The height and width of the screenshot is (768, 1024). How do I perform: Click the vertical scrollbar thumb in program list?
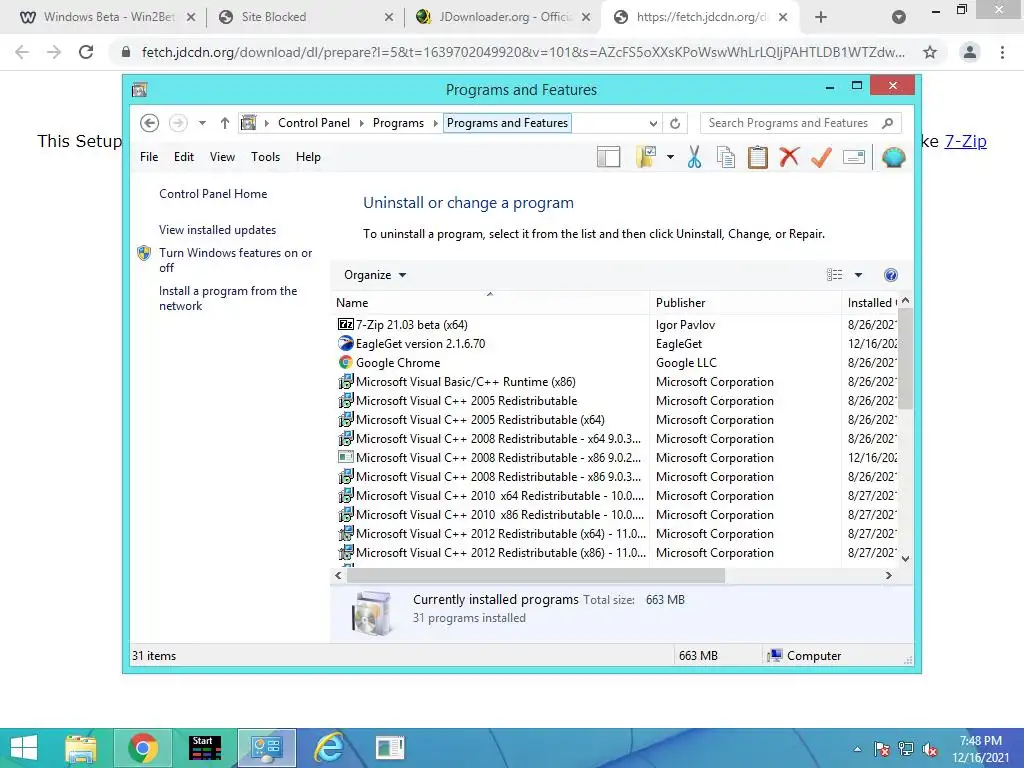[905, 359]
